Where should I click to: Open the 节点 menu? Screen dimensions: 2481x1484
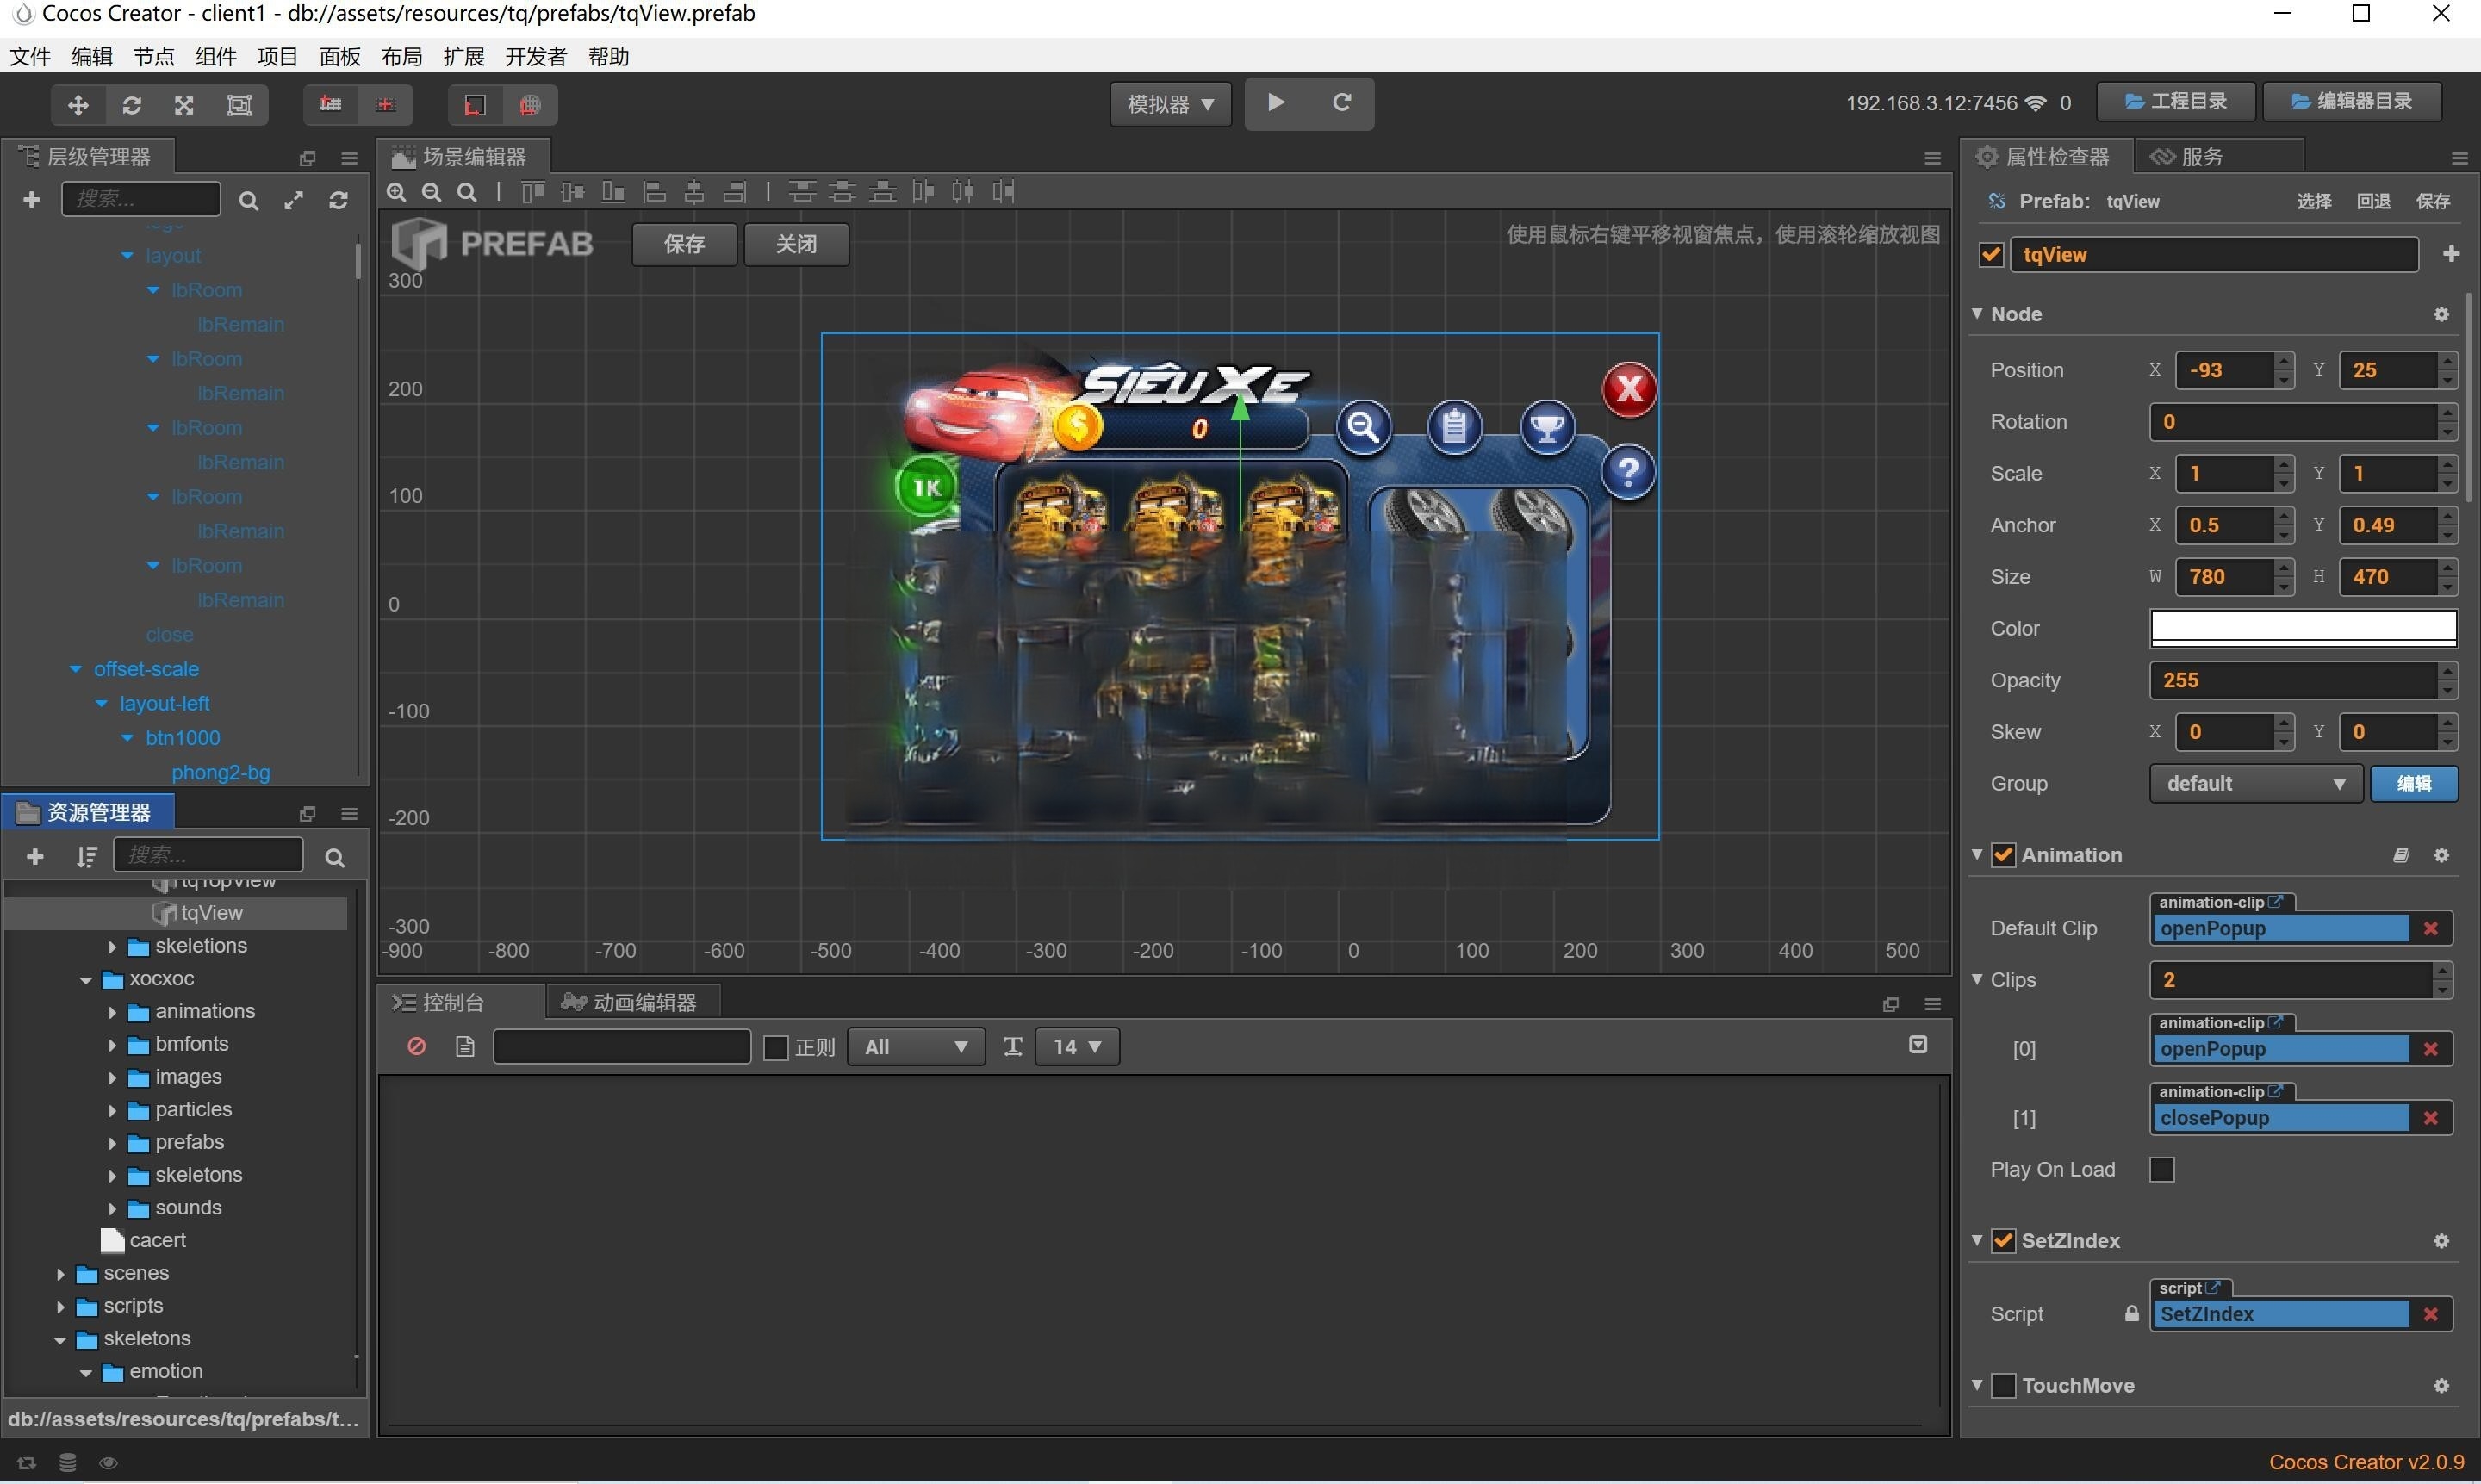pyautogui.click(x=153, y=57)
